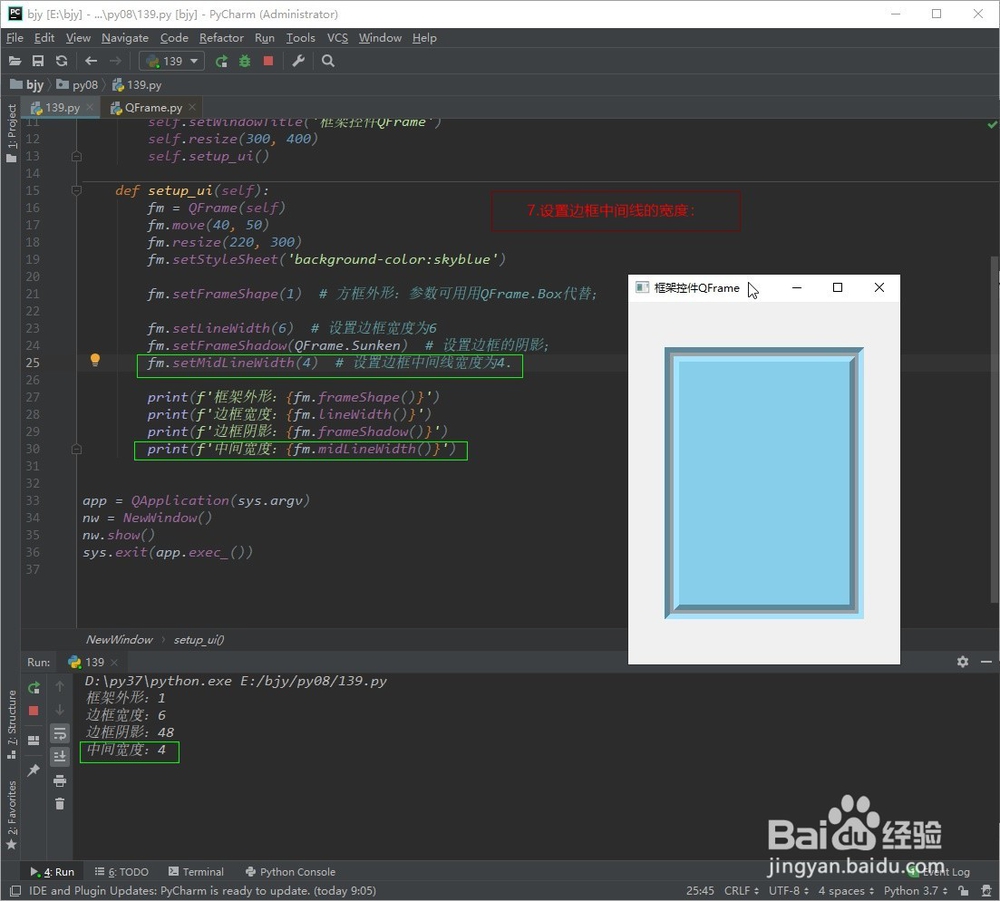Click the Synchronize toolbar icon
This screenshot has height=901, width=1000.
click(61, 61)
